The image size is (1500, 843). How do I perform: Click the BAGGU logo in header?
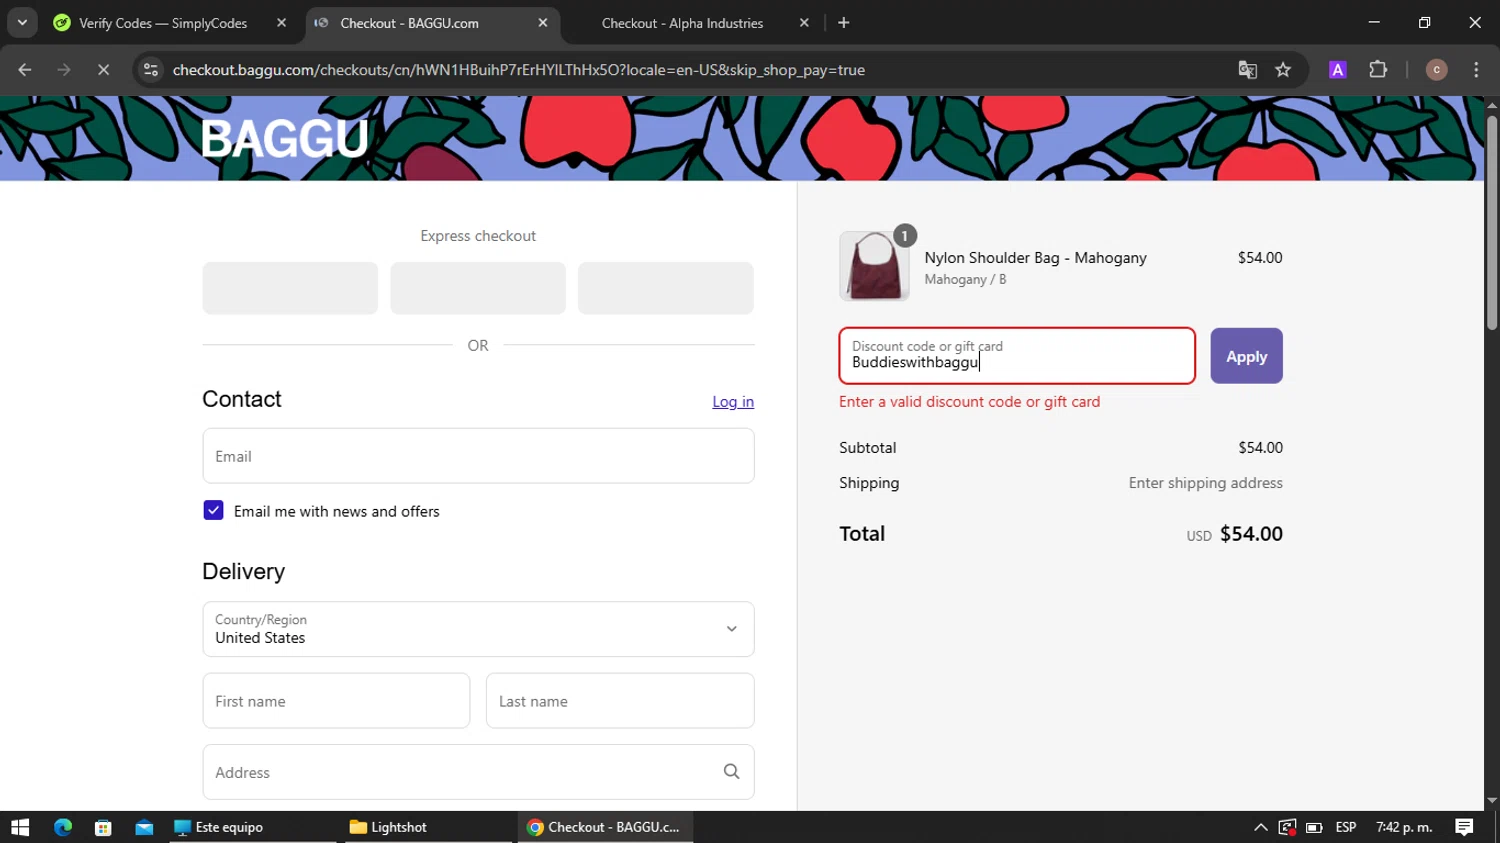(x=285, y=139)
